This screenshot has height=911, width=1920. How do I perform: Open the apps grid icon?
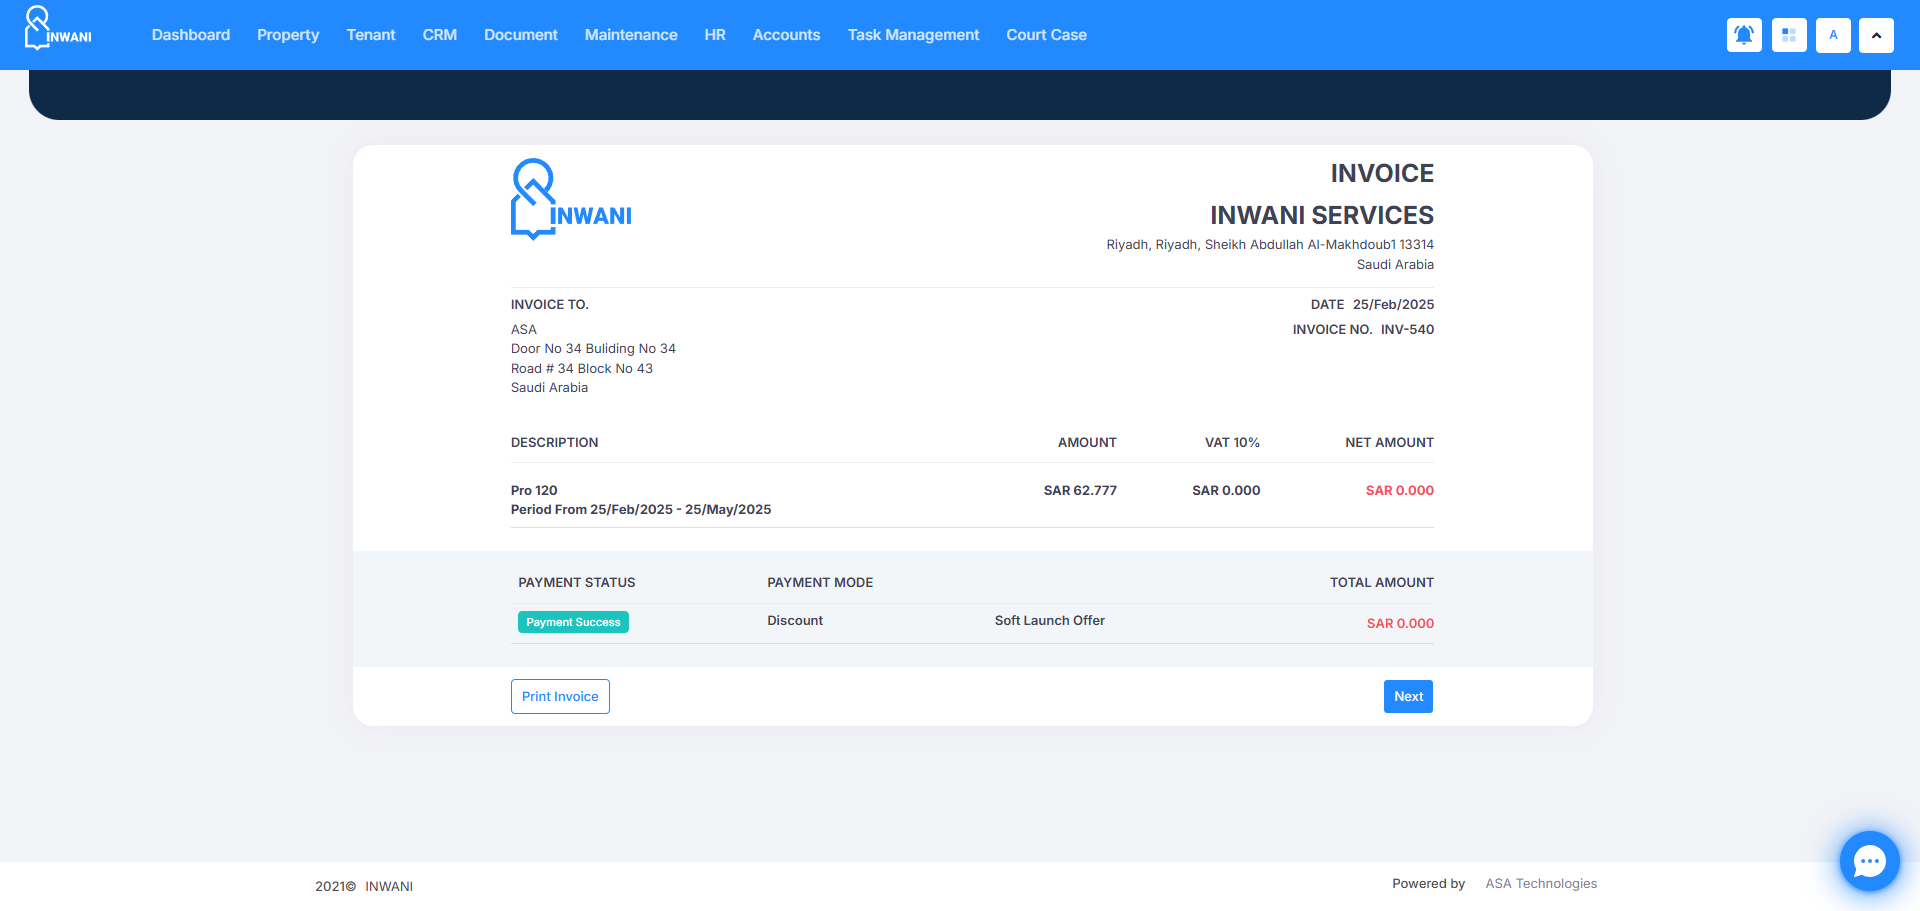1789,35
